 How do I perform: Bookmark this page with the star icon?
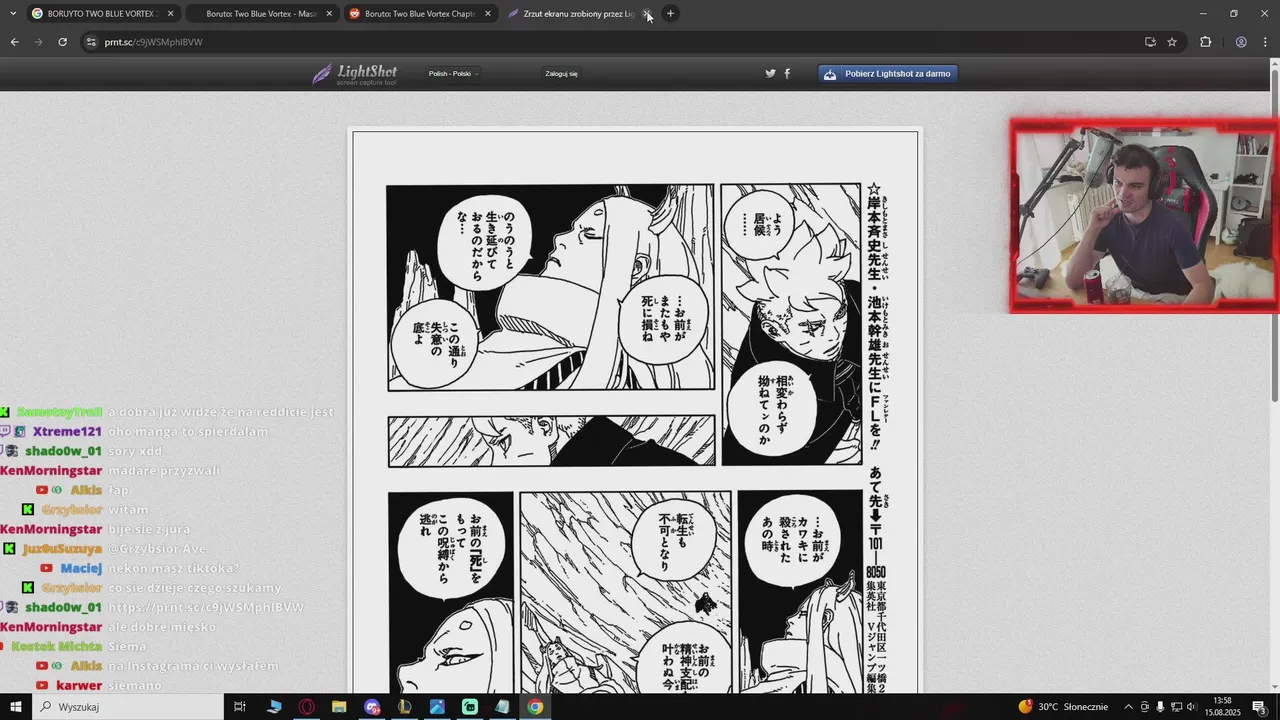[1172, 42]
